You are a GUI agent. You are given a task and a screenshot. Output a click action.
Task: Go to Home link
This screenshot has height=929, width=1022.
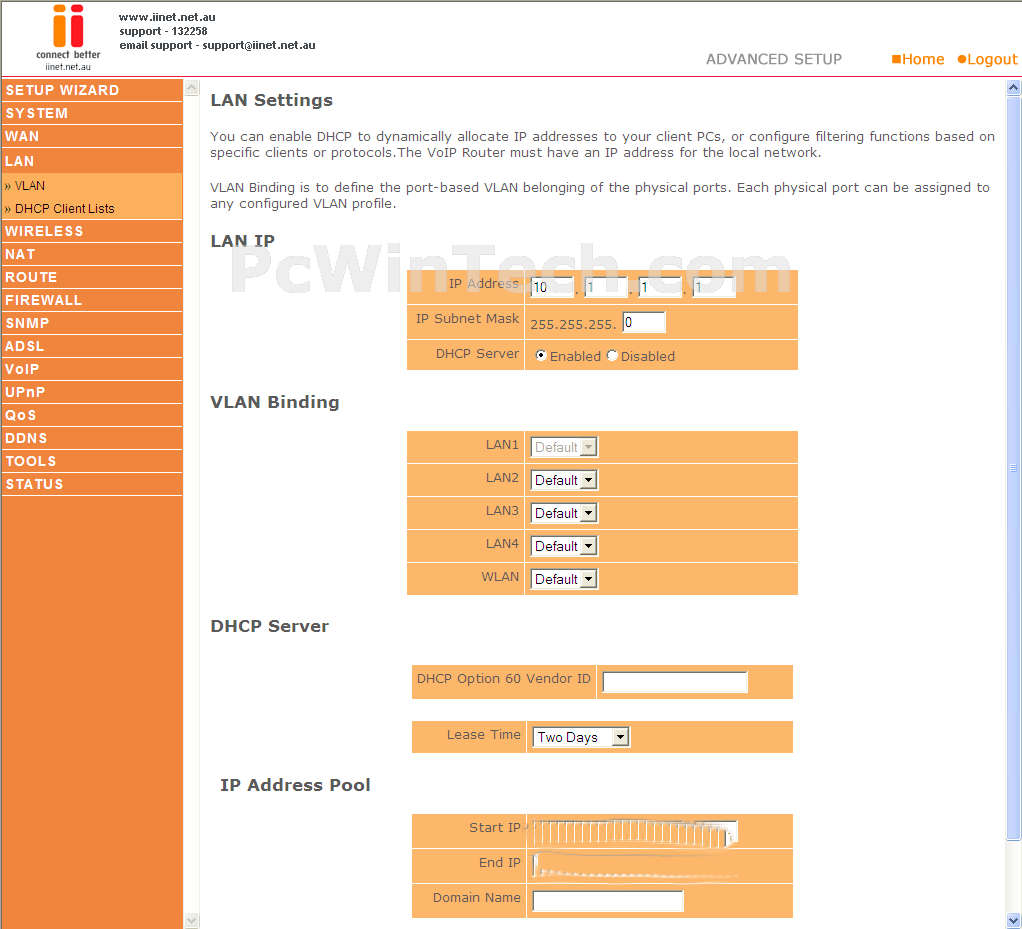click(918, 59)
